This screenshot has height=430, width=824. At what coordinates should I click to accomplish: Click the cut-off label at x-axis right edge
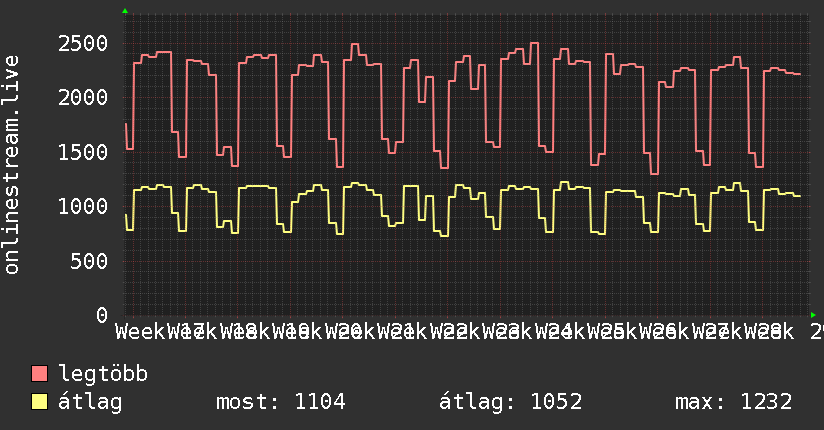coord(817,332)
